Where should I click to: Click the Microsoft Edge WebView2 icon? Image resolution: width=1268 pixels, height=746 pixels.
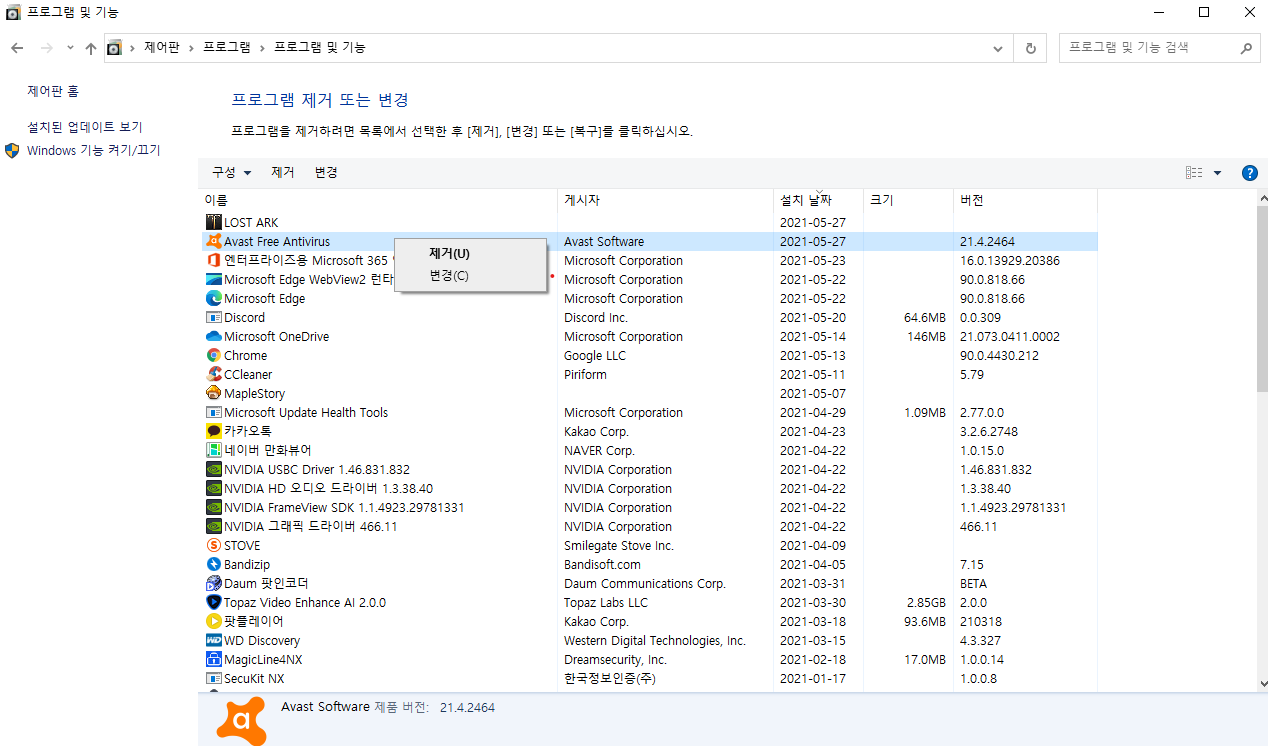(213, 279)
